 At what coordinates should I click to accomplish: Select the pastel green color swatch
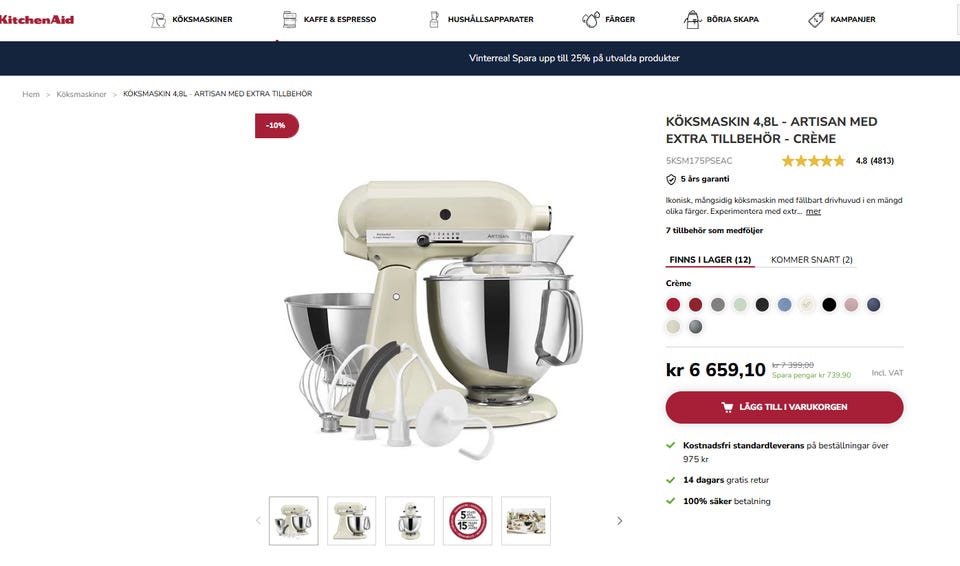(x=740, y=304)
